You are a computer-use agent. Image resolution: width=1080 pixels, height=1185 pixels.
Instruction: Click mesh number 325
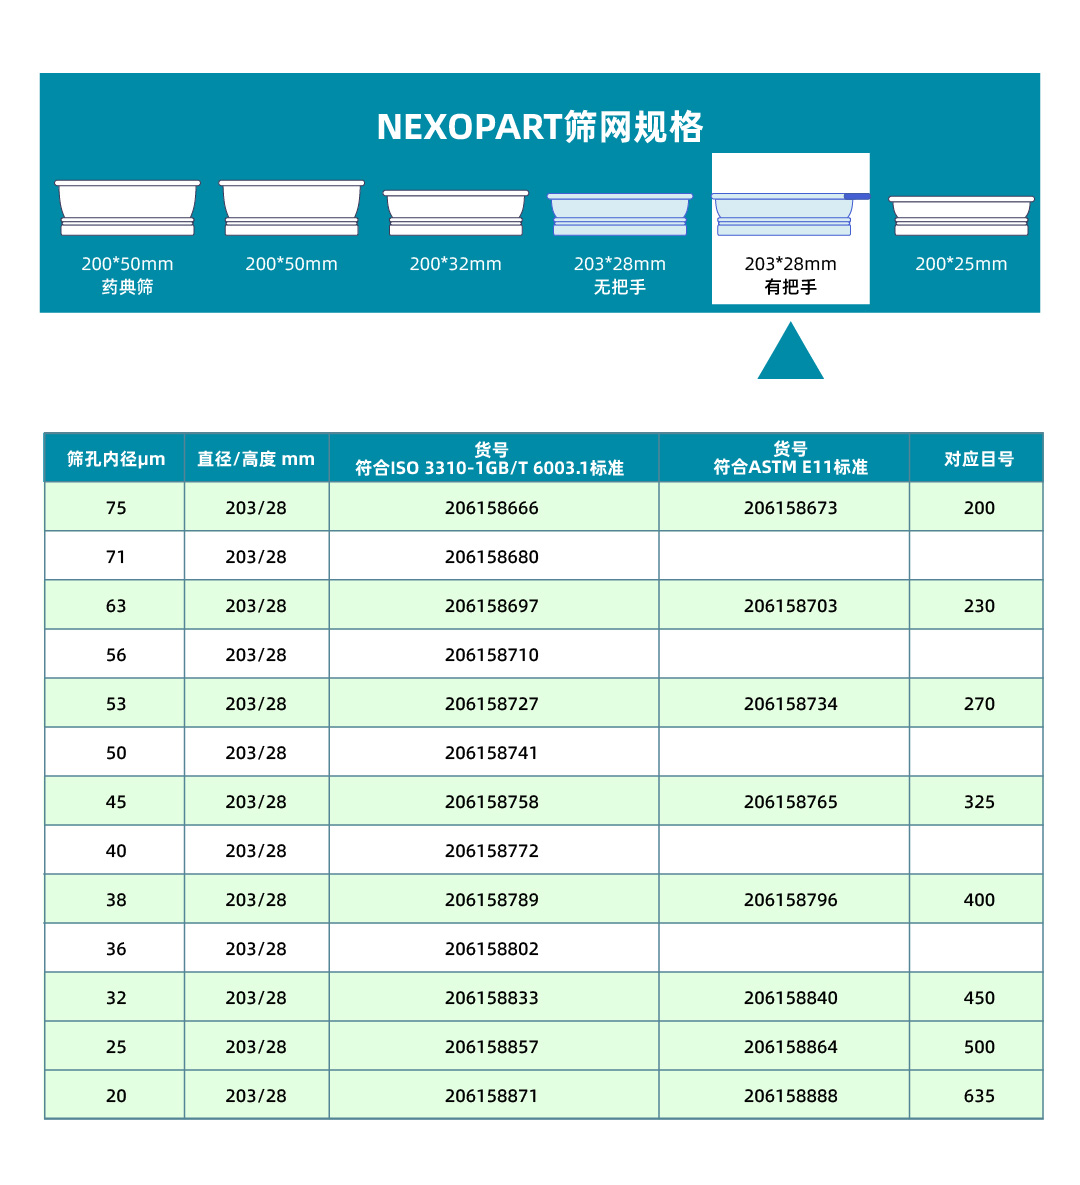pyautogui.click(x=979, y=802)
